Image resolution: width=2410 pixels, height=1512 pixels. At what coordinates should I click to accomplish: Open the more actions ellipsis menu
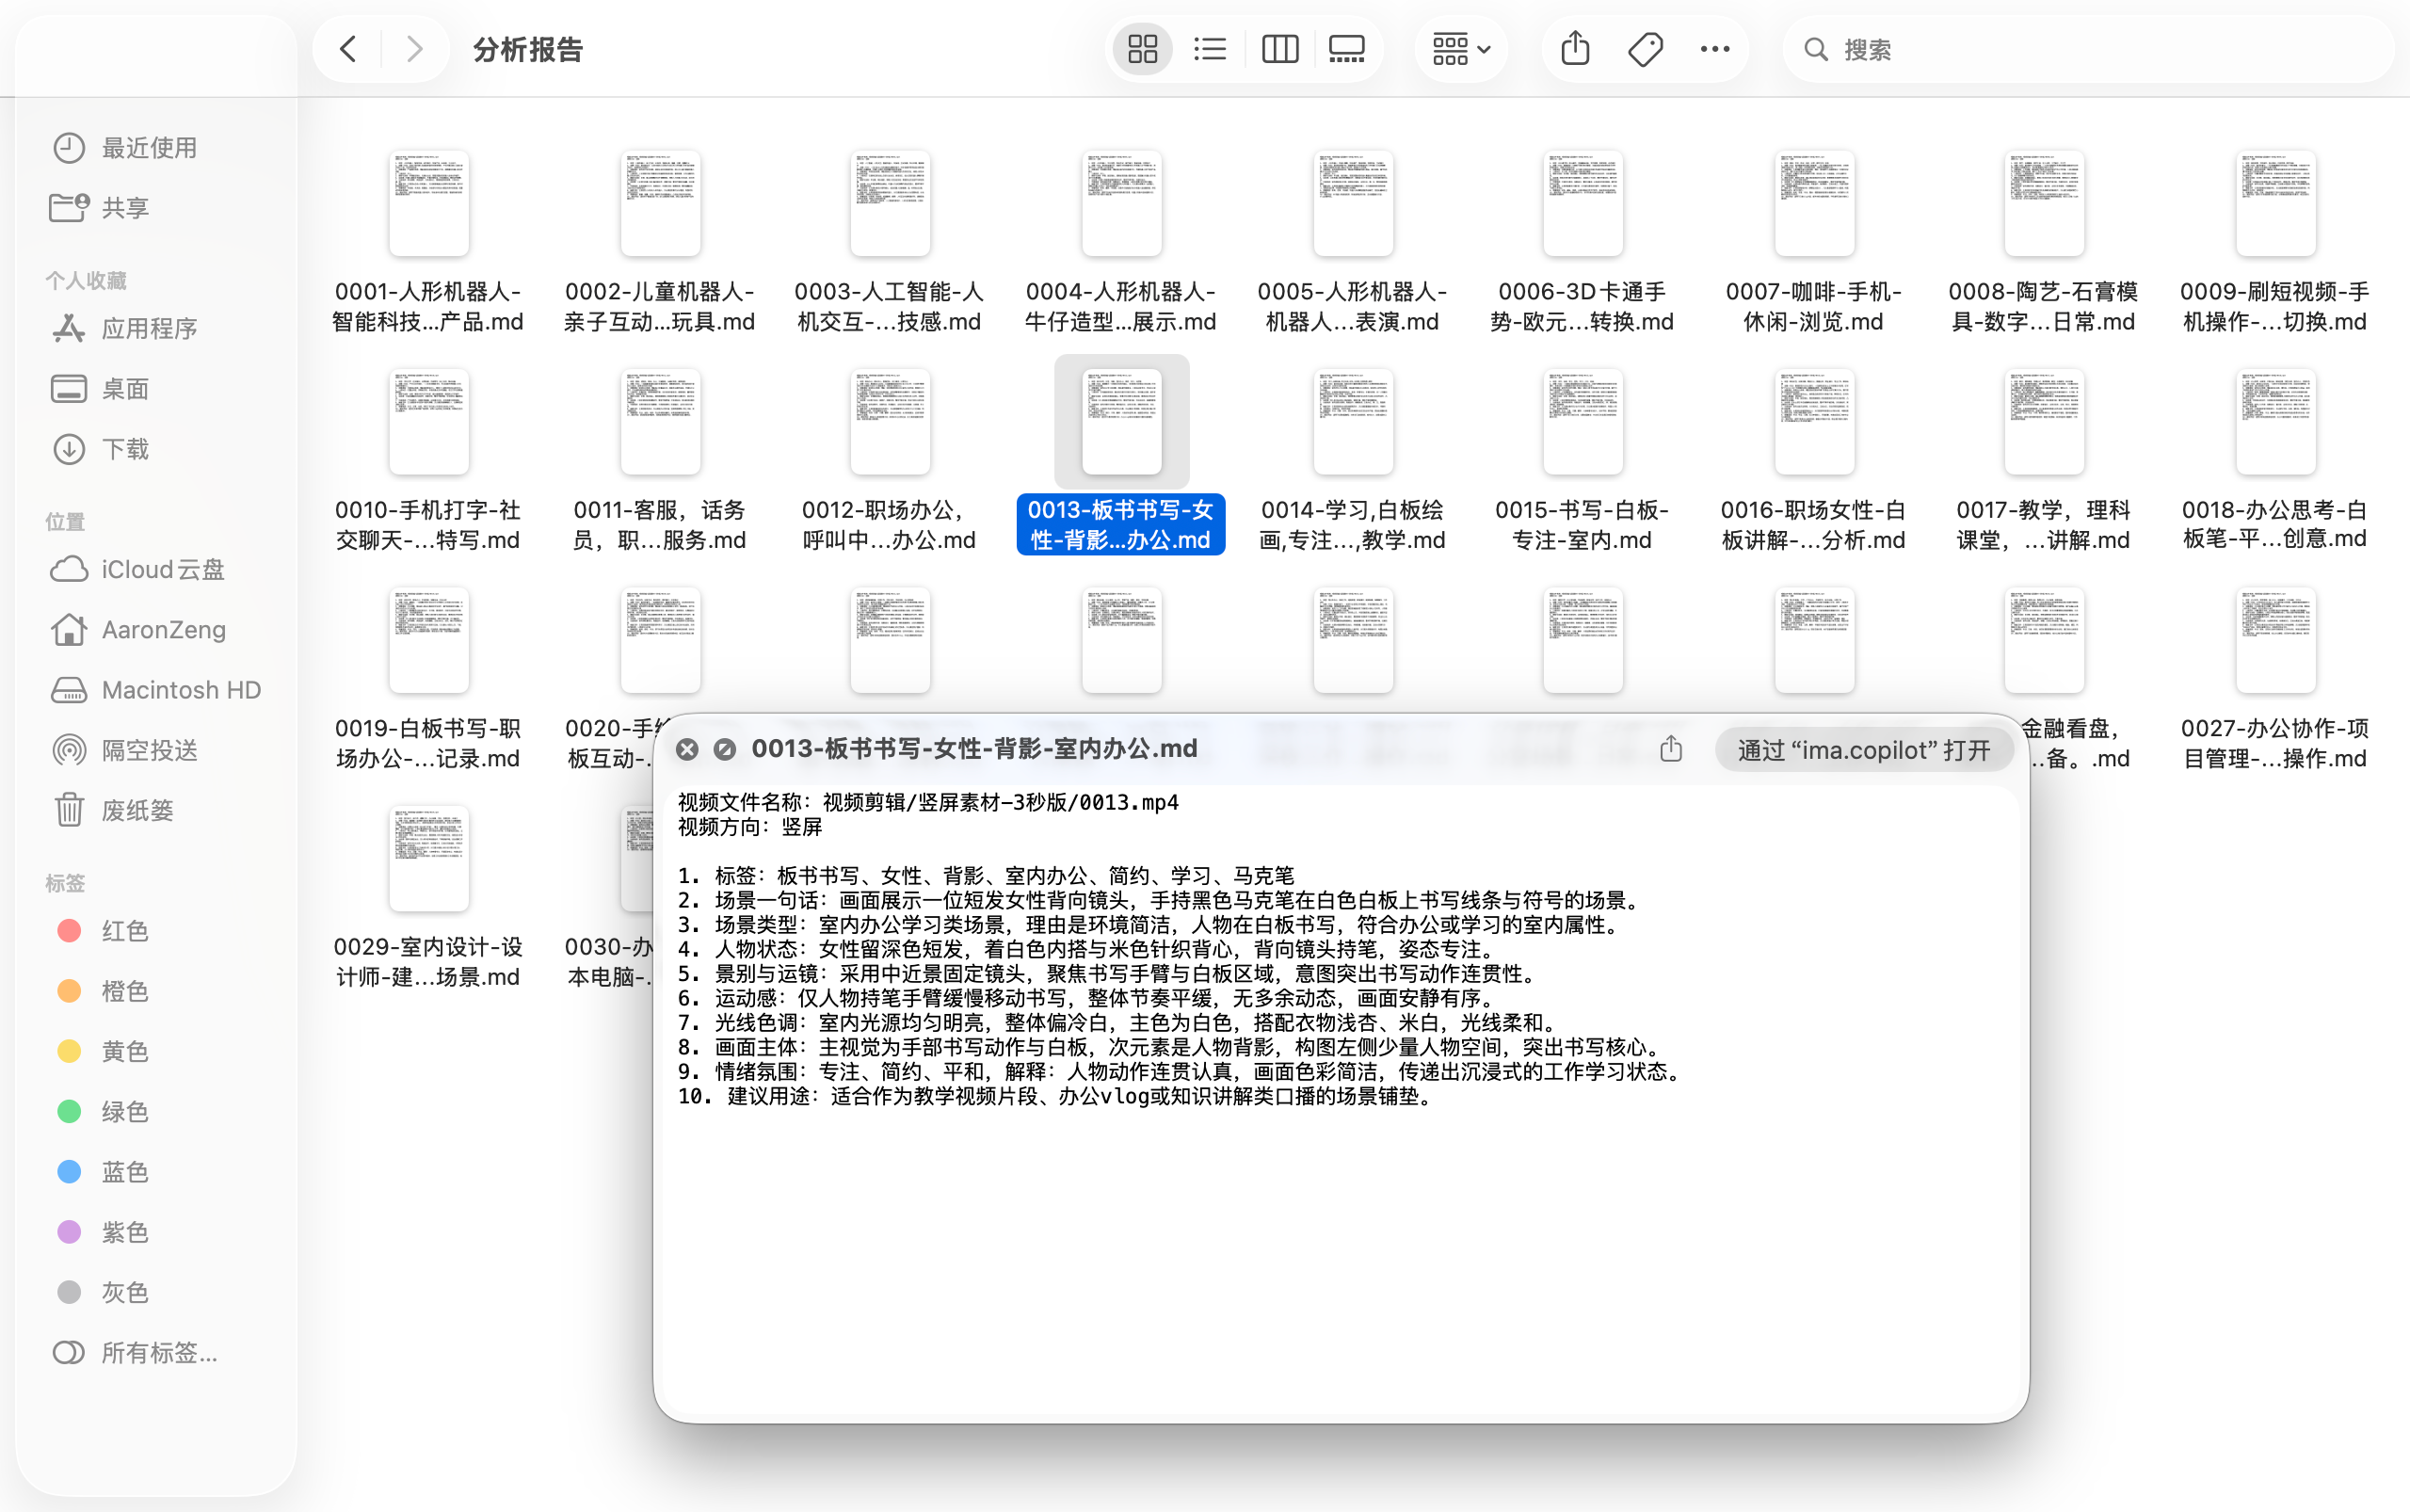(x=1714, y=49)
